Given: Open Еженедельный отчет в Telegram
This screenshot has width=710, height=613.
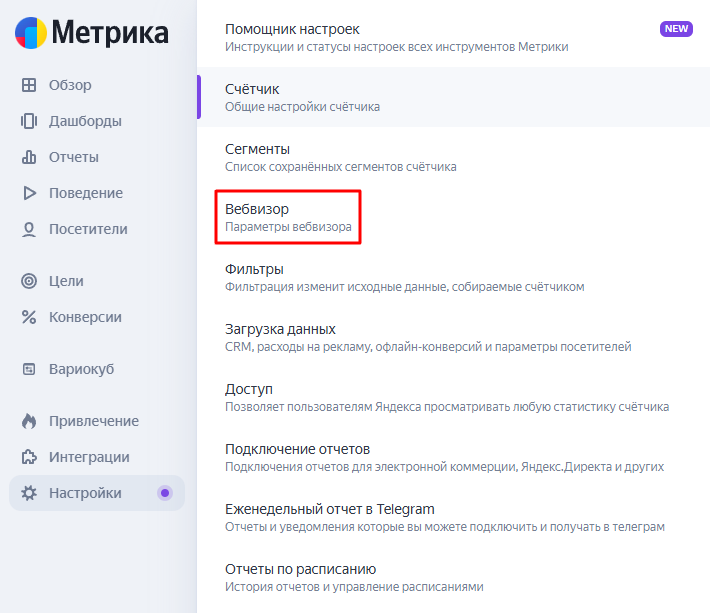Looking at the screenshot, I should [454, 517].
